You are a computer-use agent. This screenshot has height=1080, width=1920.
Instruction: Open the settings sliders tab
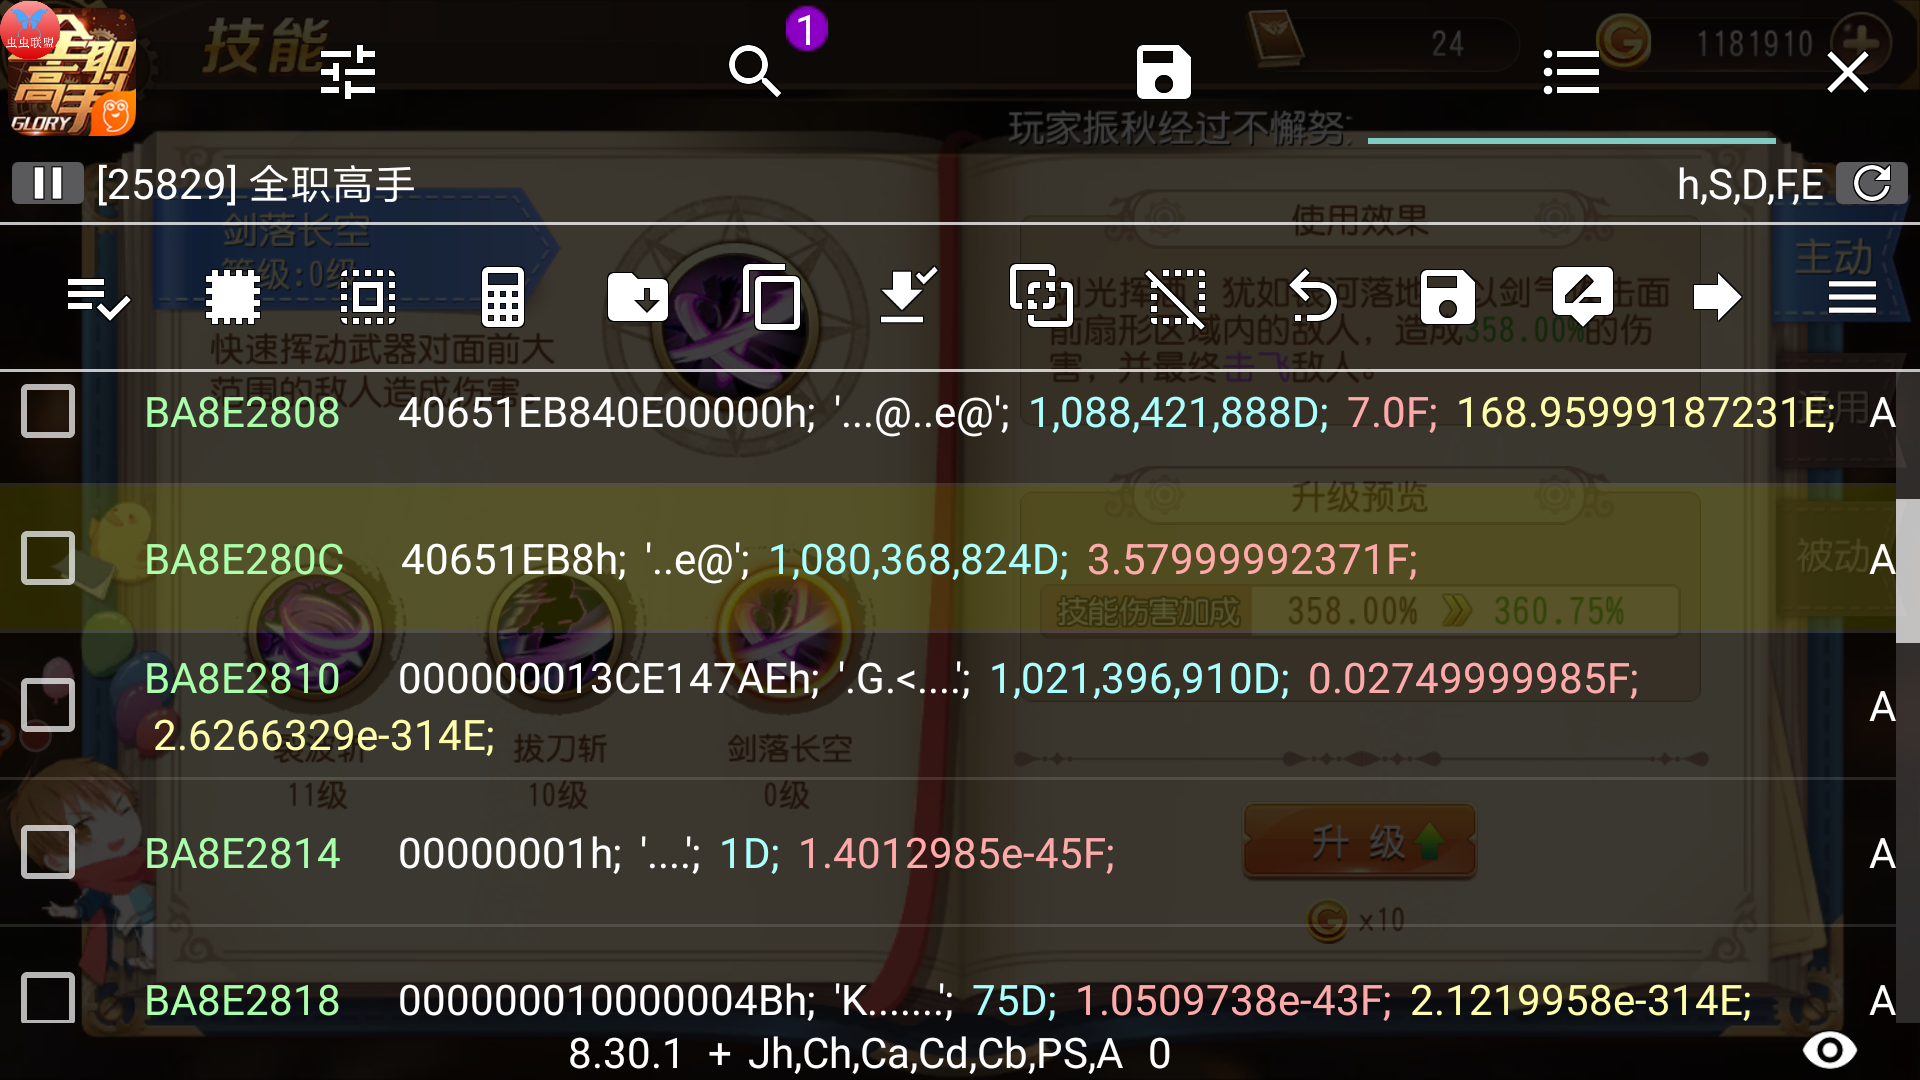point(348,72)
